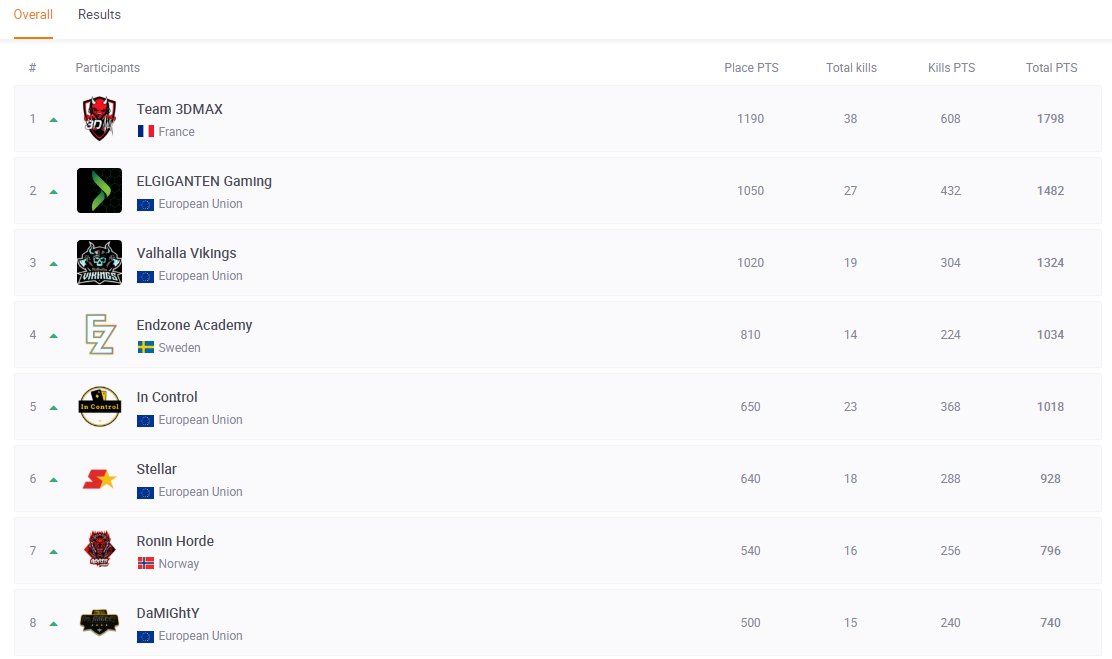1112x659 pixels.
Task: Click green up arrow beside rank 8
Action: 53,624
